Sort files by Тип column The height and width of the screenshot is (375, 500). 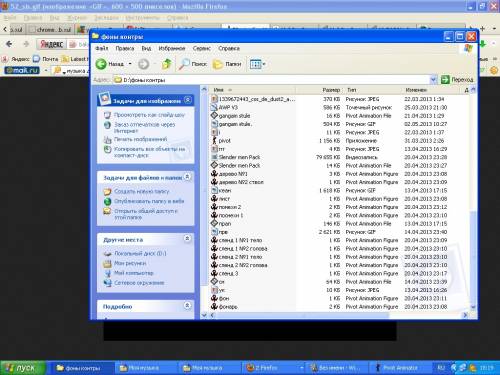click(x=372, y=90)
